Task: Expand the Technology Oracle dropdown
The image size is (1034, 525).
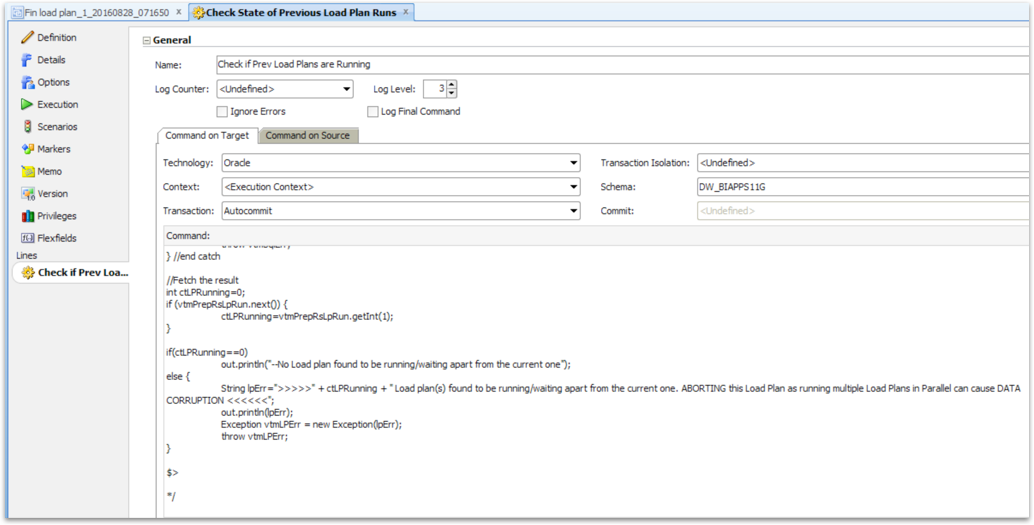Action: click(x=401, y=163)
